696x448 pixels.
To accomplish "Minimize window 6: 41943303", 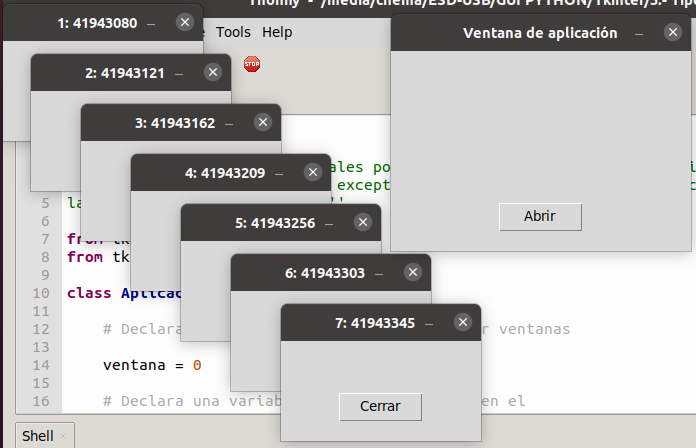I will [379, 274].
